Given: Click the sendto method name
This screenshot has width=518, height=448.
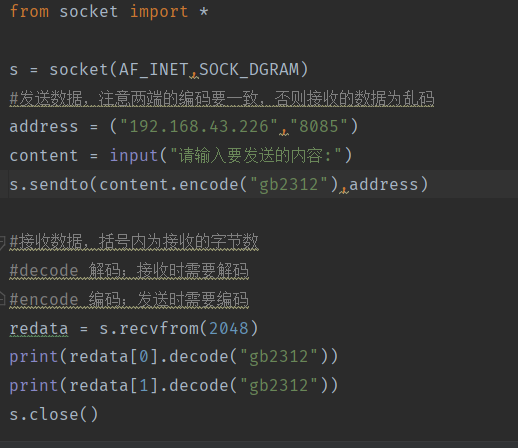Looking at the screenshot, I should coord(59,184).
